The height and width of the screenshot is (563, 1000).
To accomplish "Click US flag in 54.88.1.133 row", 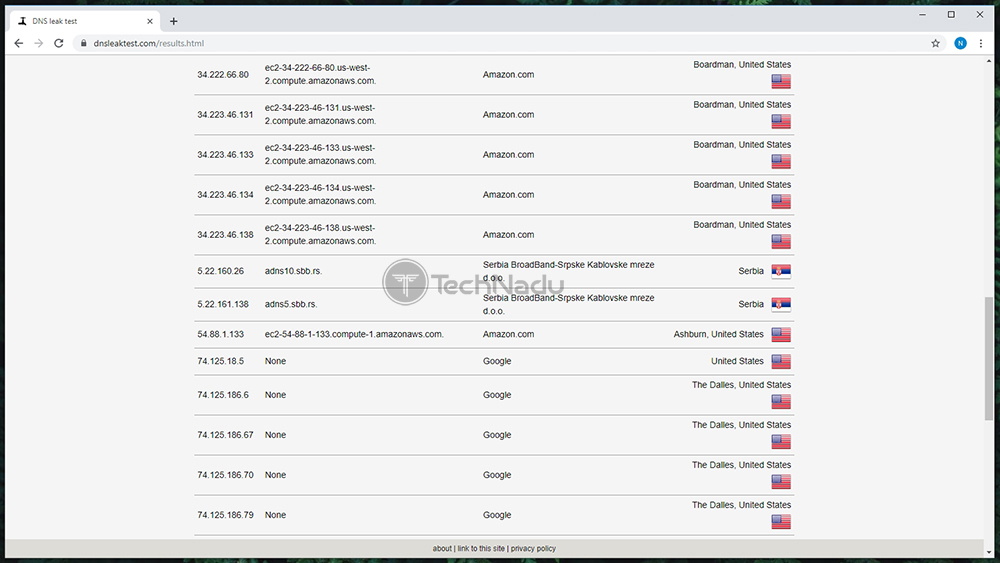I will [x=781, y=335].
